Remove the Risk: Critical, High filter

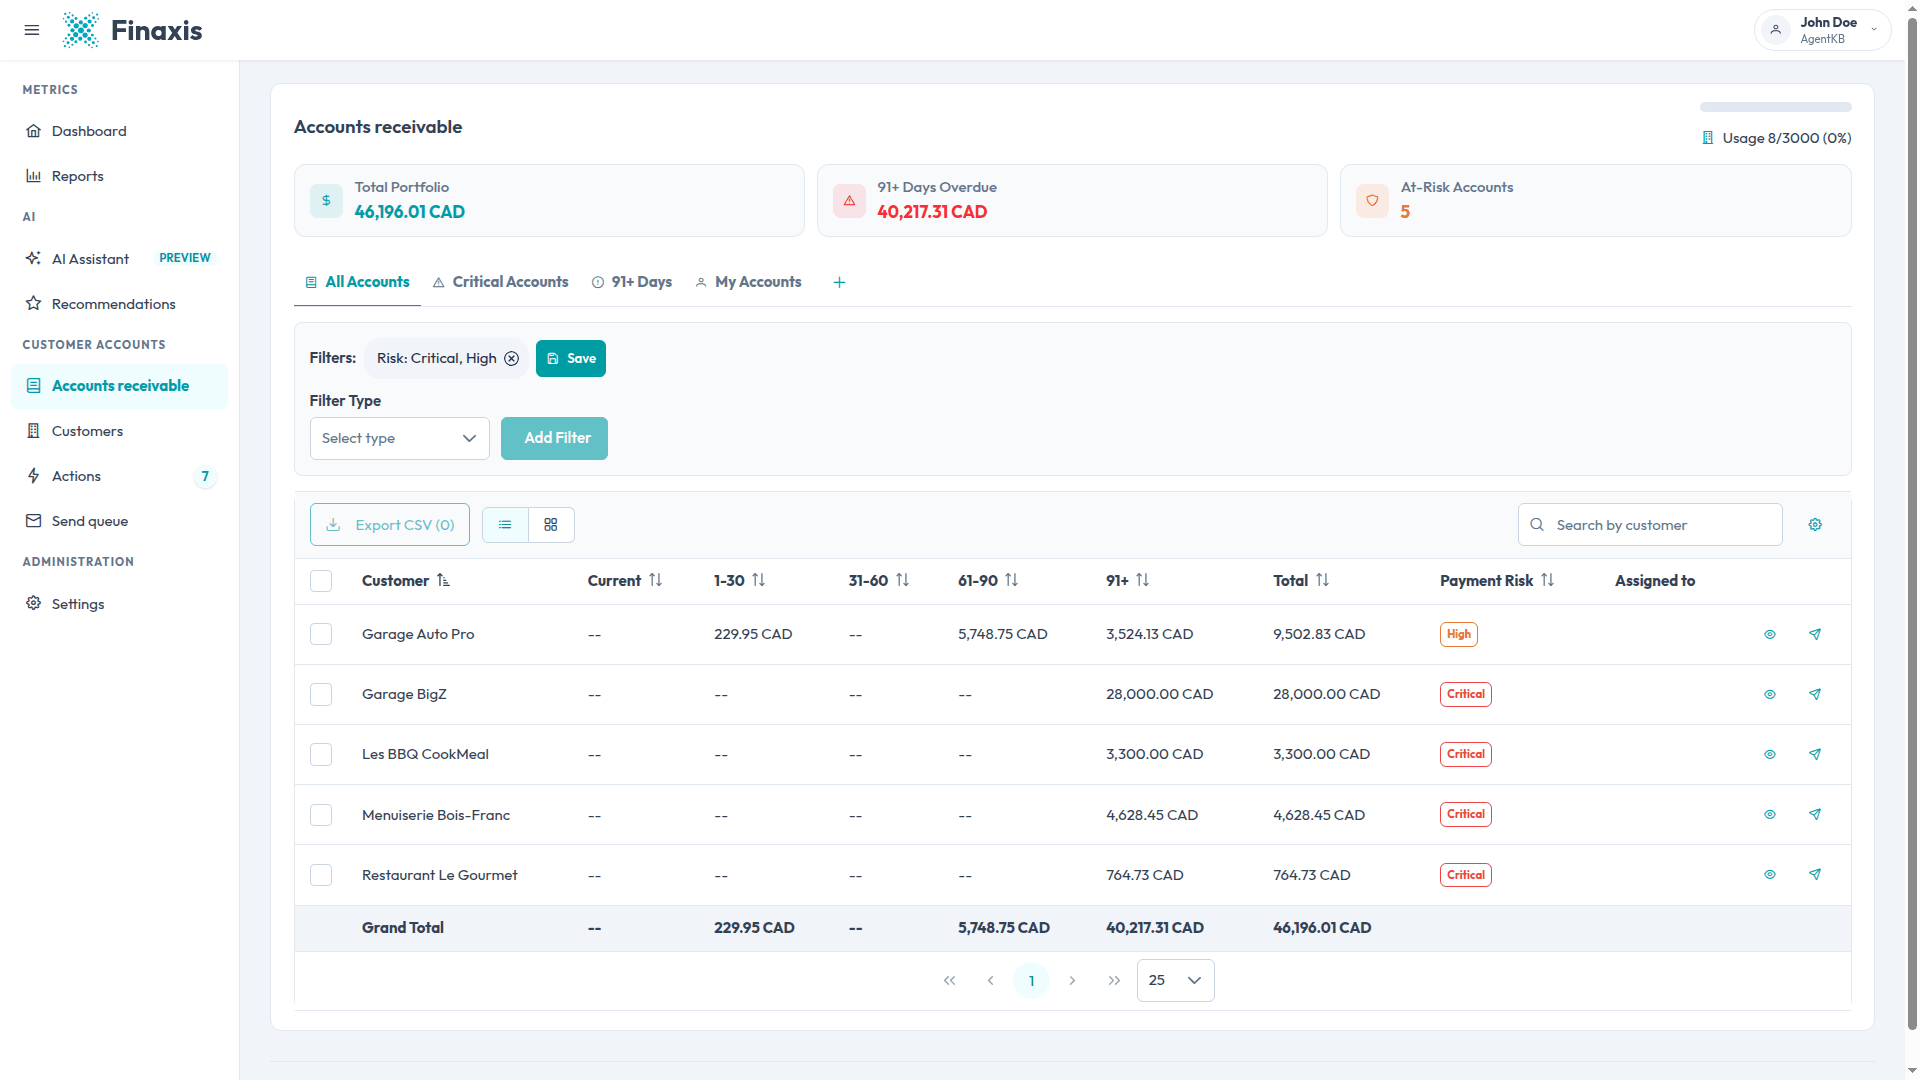[511, 358]
